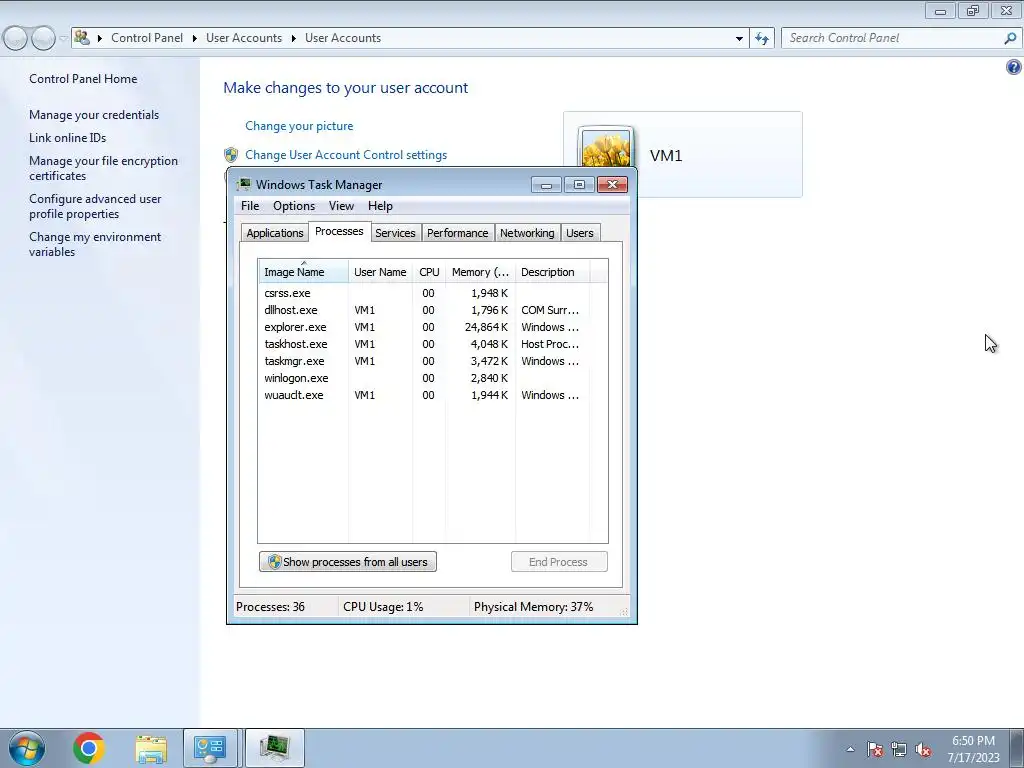Minimize the Control Panel window
Screen dimensions: 1024x768
click(940, 10)
